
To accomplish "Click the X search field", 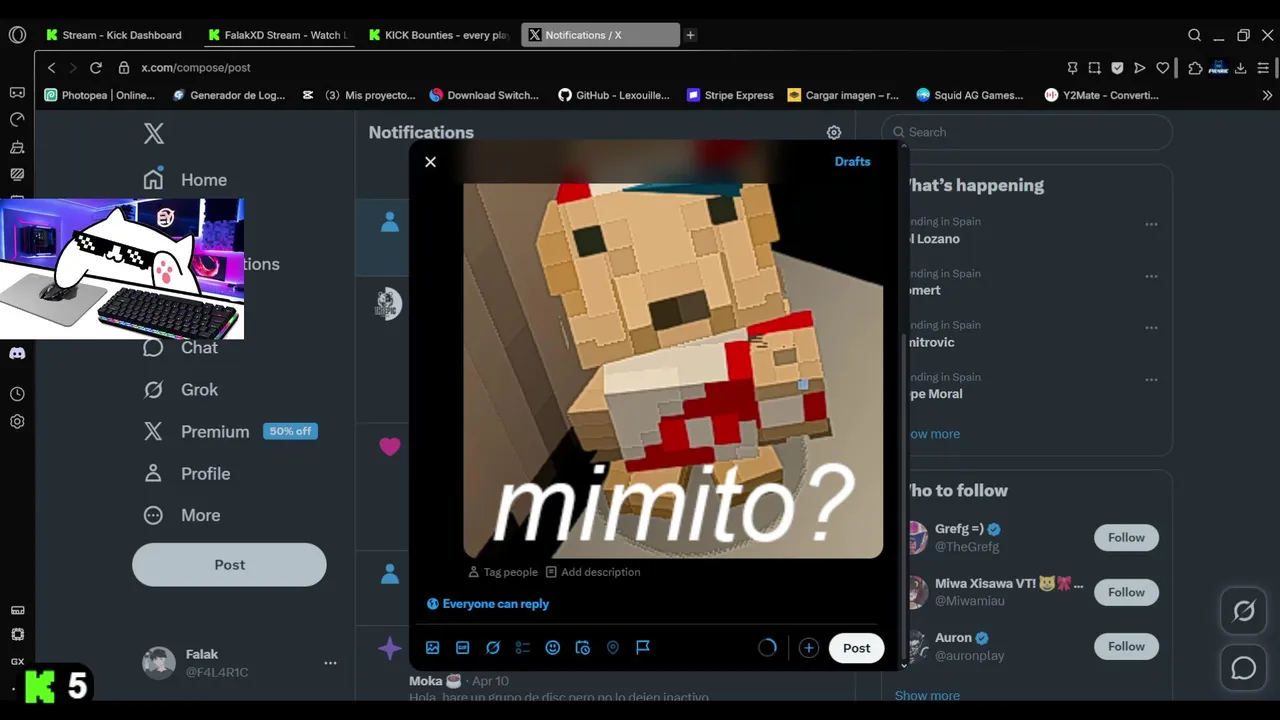I will 1026,132.
